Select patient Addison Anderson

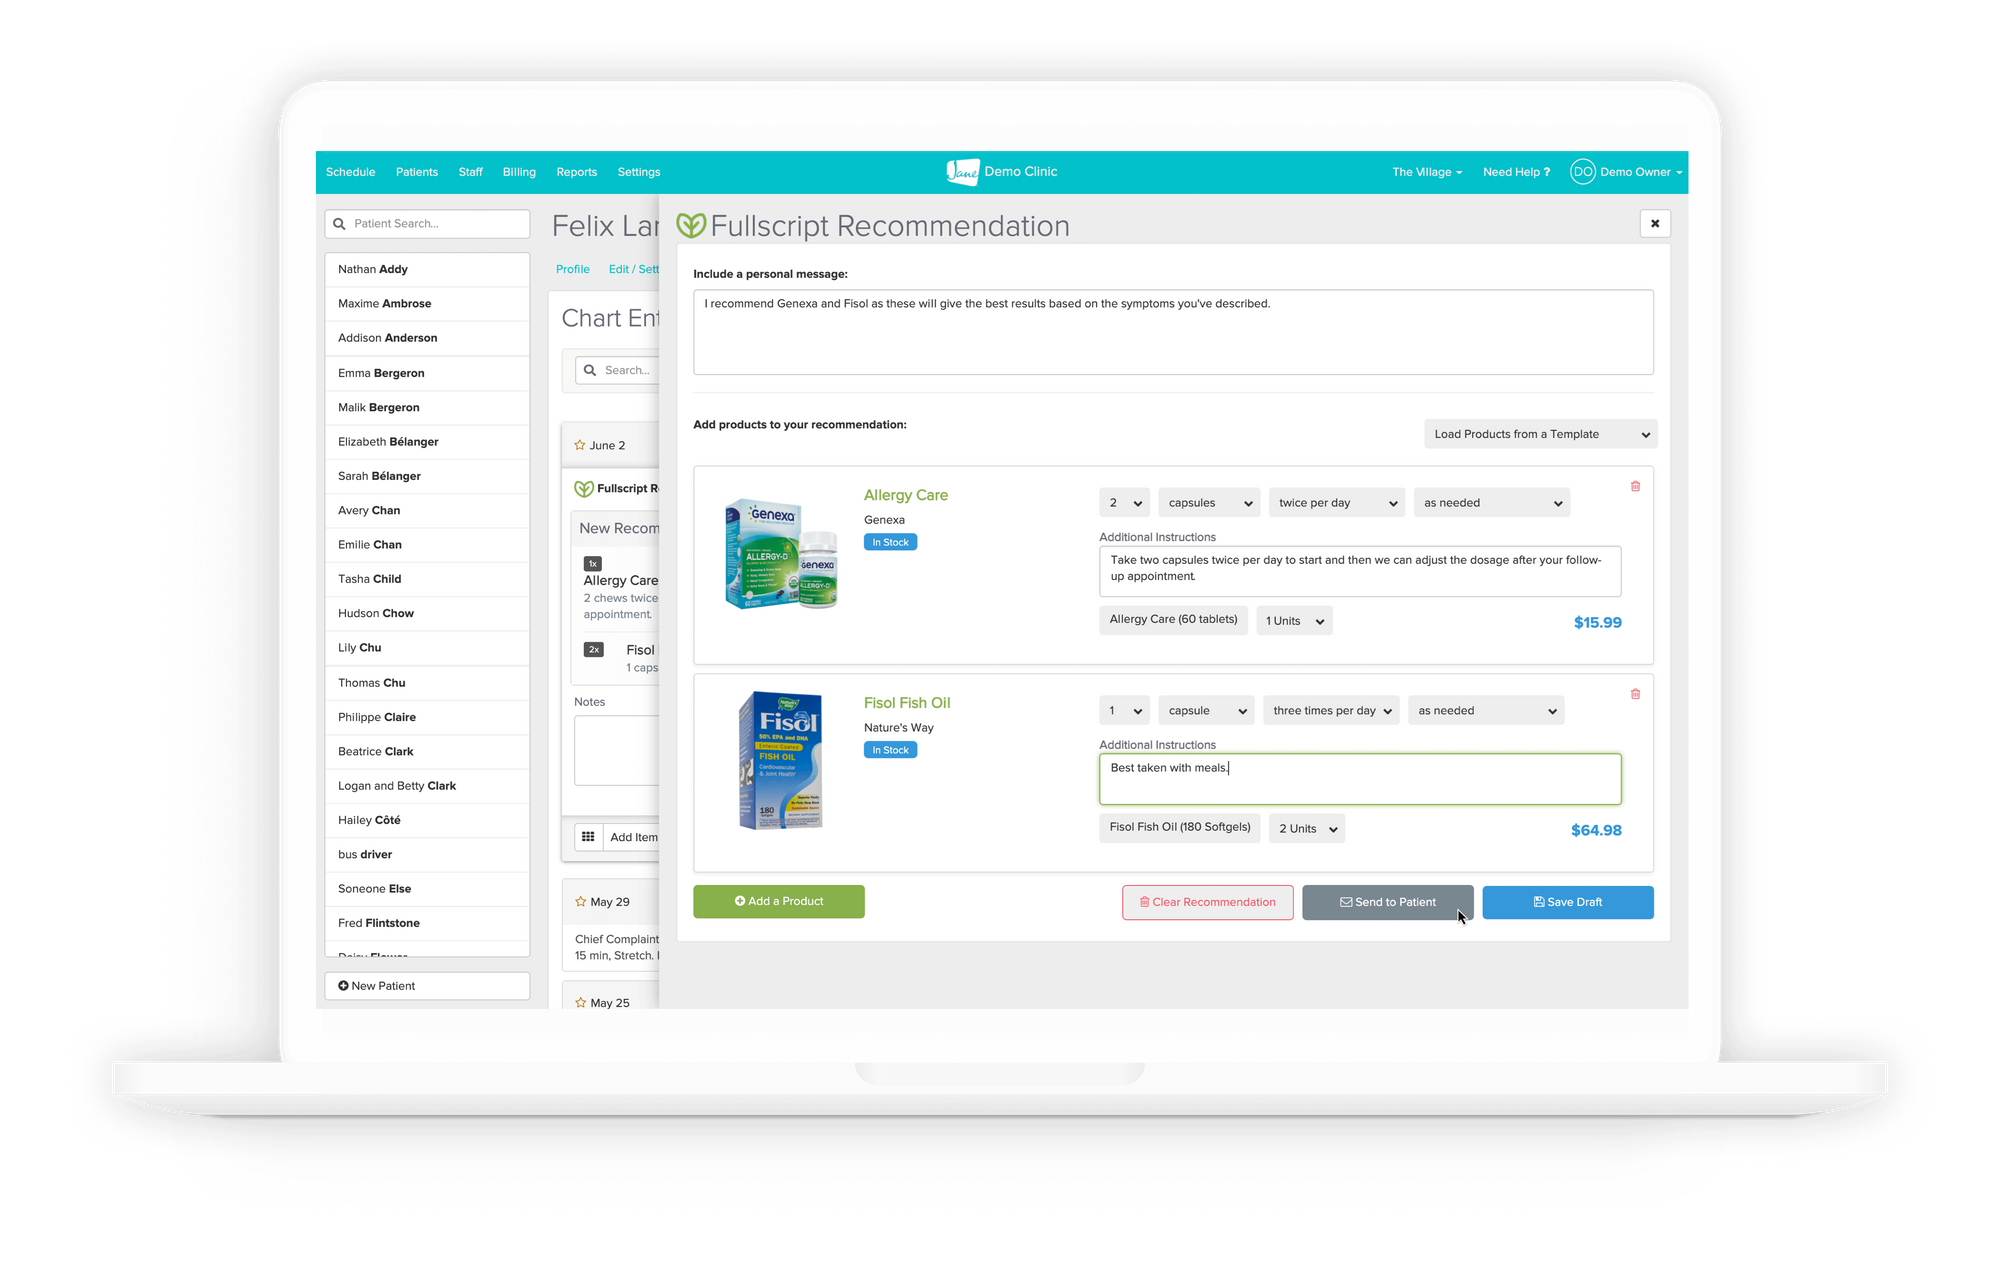coord(427,338)
